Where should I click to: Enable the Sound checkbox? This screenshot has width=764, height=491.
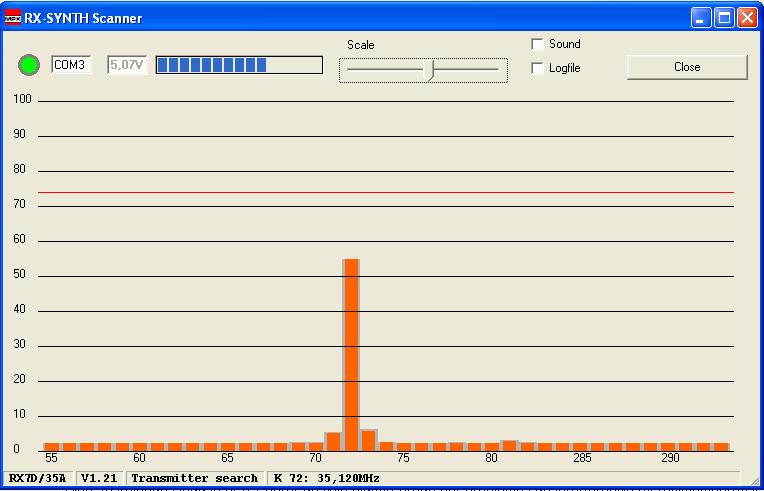[x=537, y=44]
